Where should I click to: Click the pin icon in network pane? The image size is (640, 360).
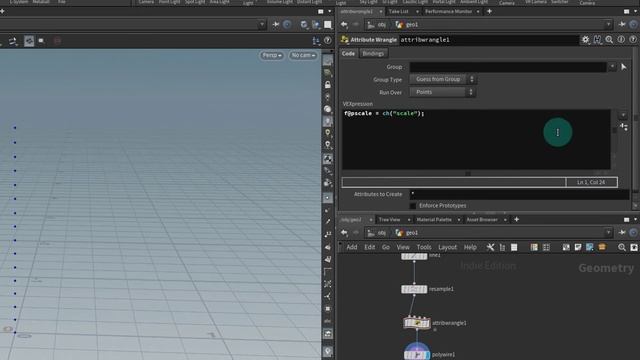coord(622,233)
